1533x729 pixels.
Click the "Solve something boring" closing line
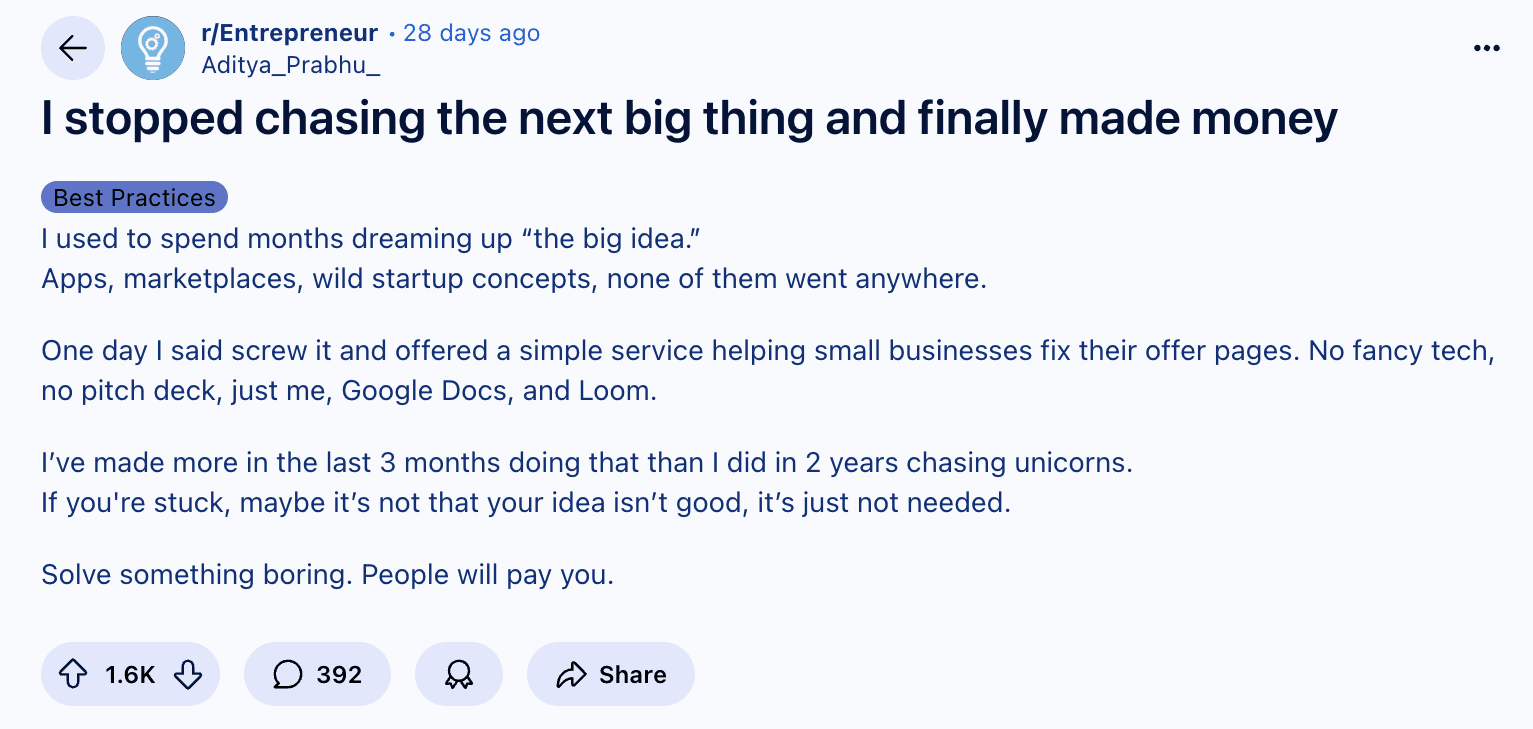(327, 575)
